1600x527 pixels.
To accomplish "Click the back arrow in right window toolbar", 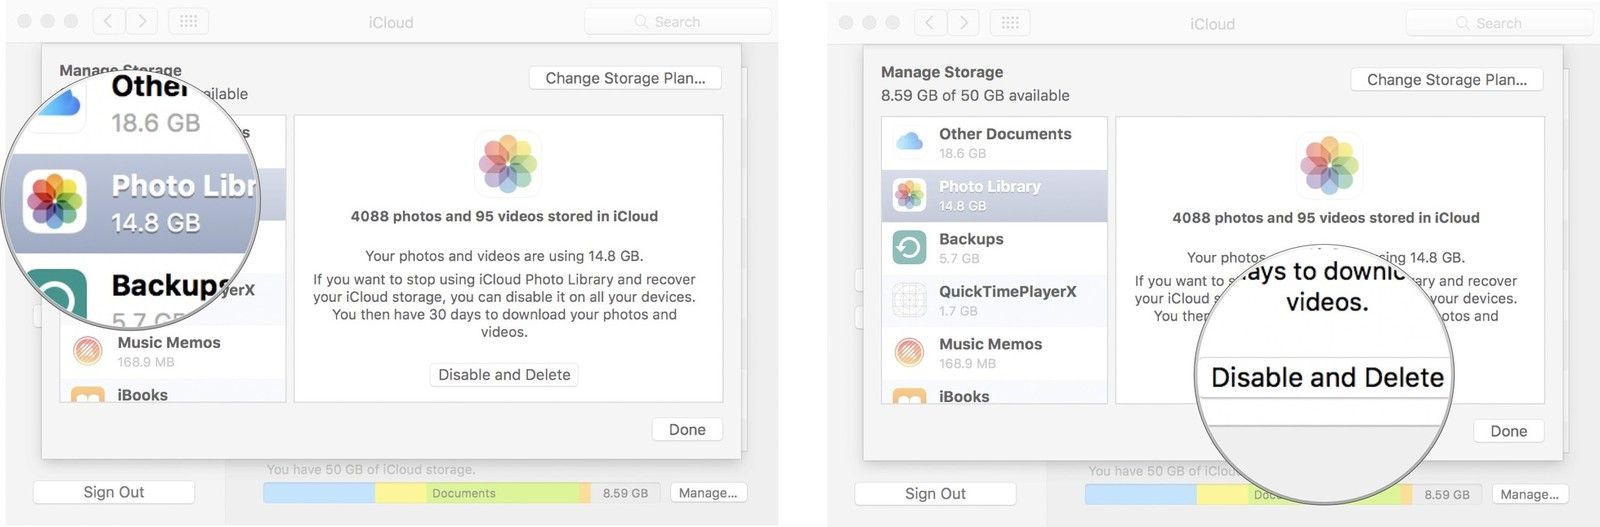I will point(929,23).
